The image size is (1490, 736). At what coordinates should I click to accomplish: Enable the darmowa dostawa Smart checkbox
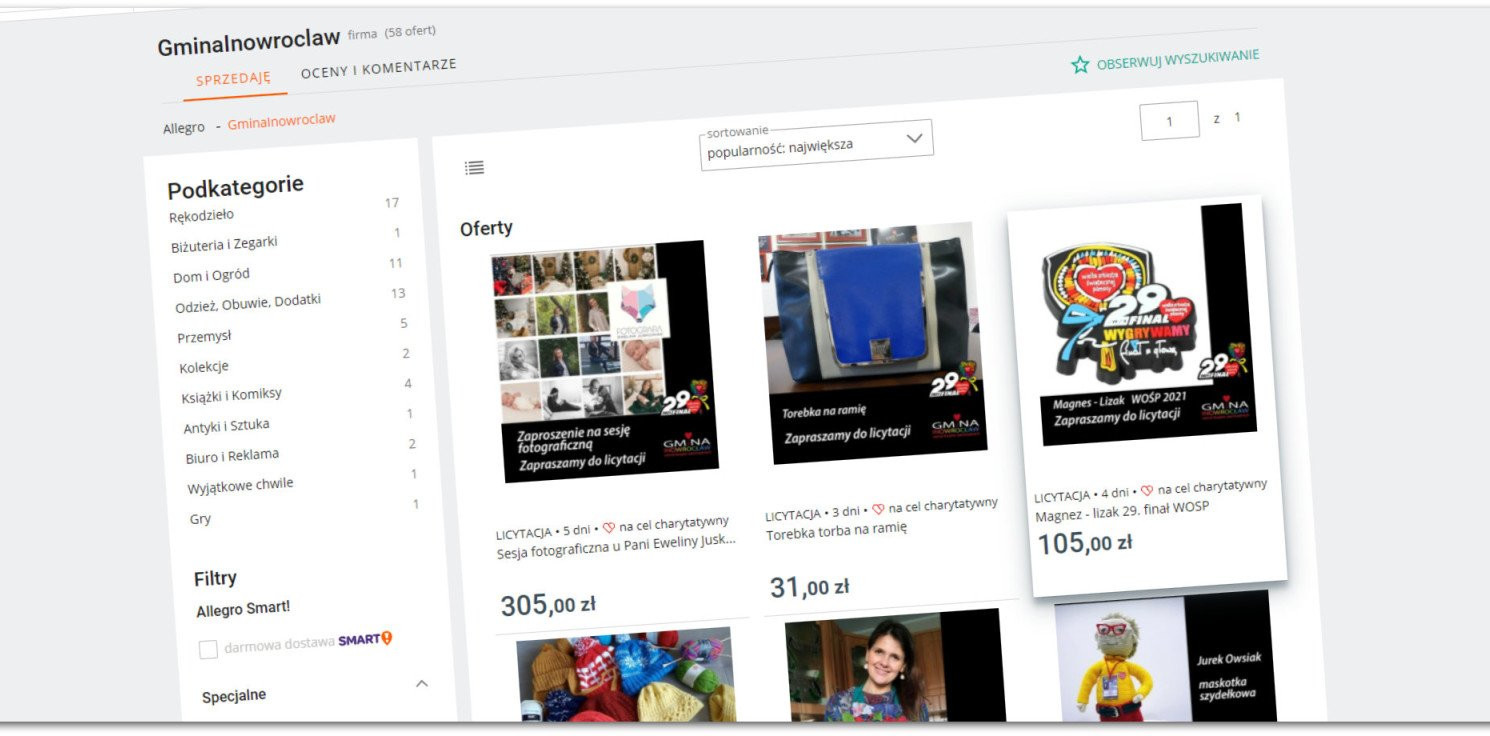[x=208, y=650]
